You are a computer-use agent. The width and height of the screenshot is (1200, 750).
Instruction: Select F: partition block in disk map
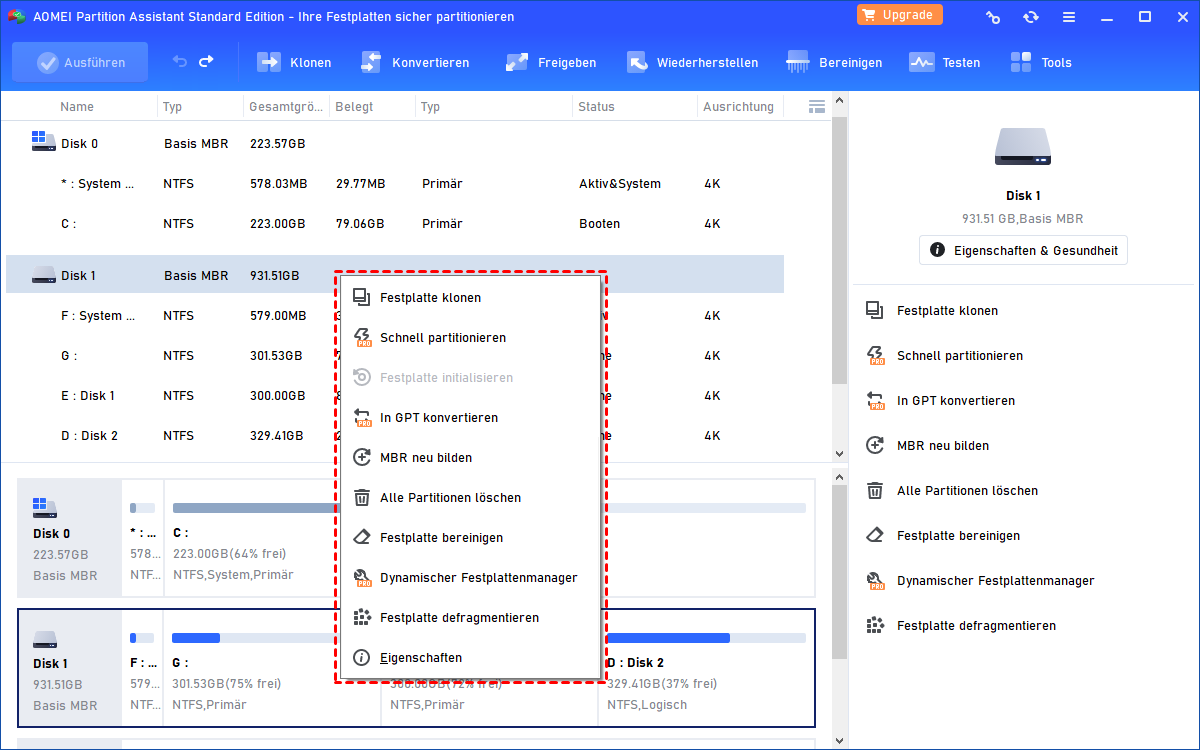pos(143,667)
